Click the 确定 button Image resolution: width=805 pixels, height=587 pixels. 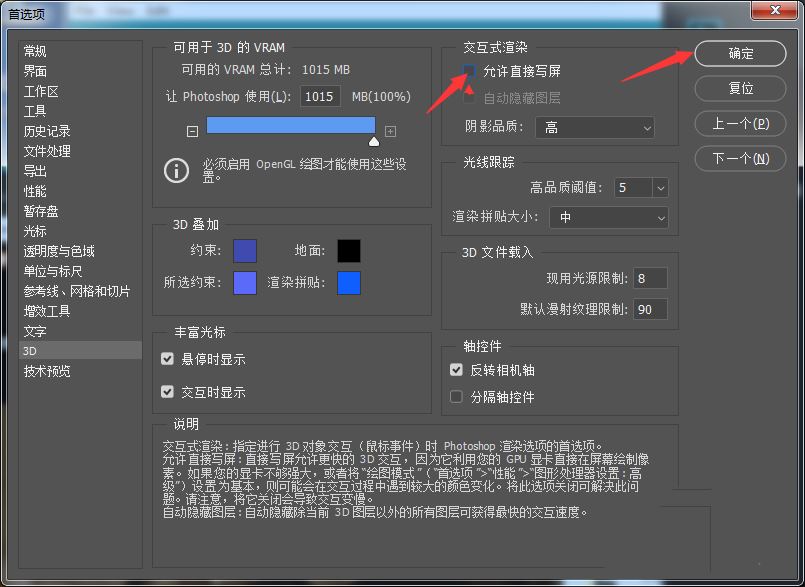(x=740, y=53)
